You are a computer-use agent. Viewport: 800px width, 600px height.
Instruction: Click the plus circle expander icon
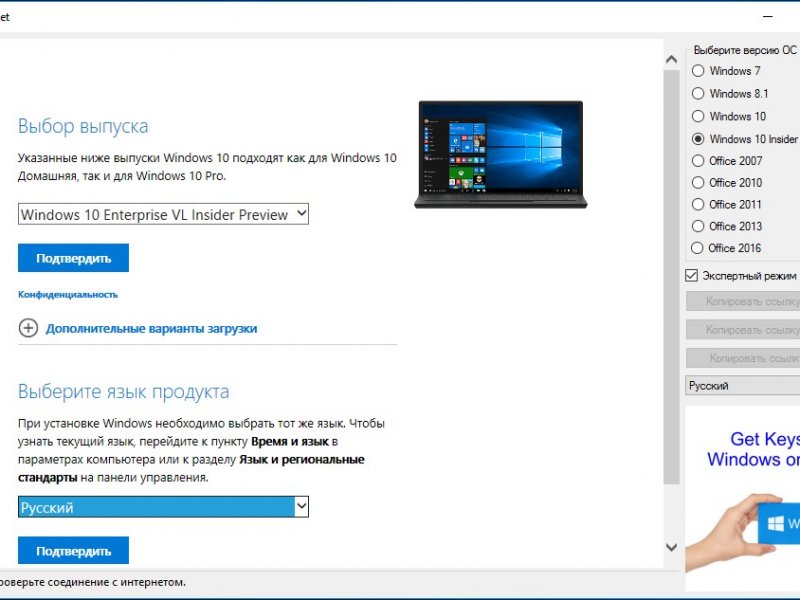tap(29, 328)
